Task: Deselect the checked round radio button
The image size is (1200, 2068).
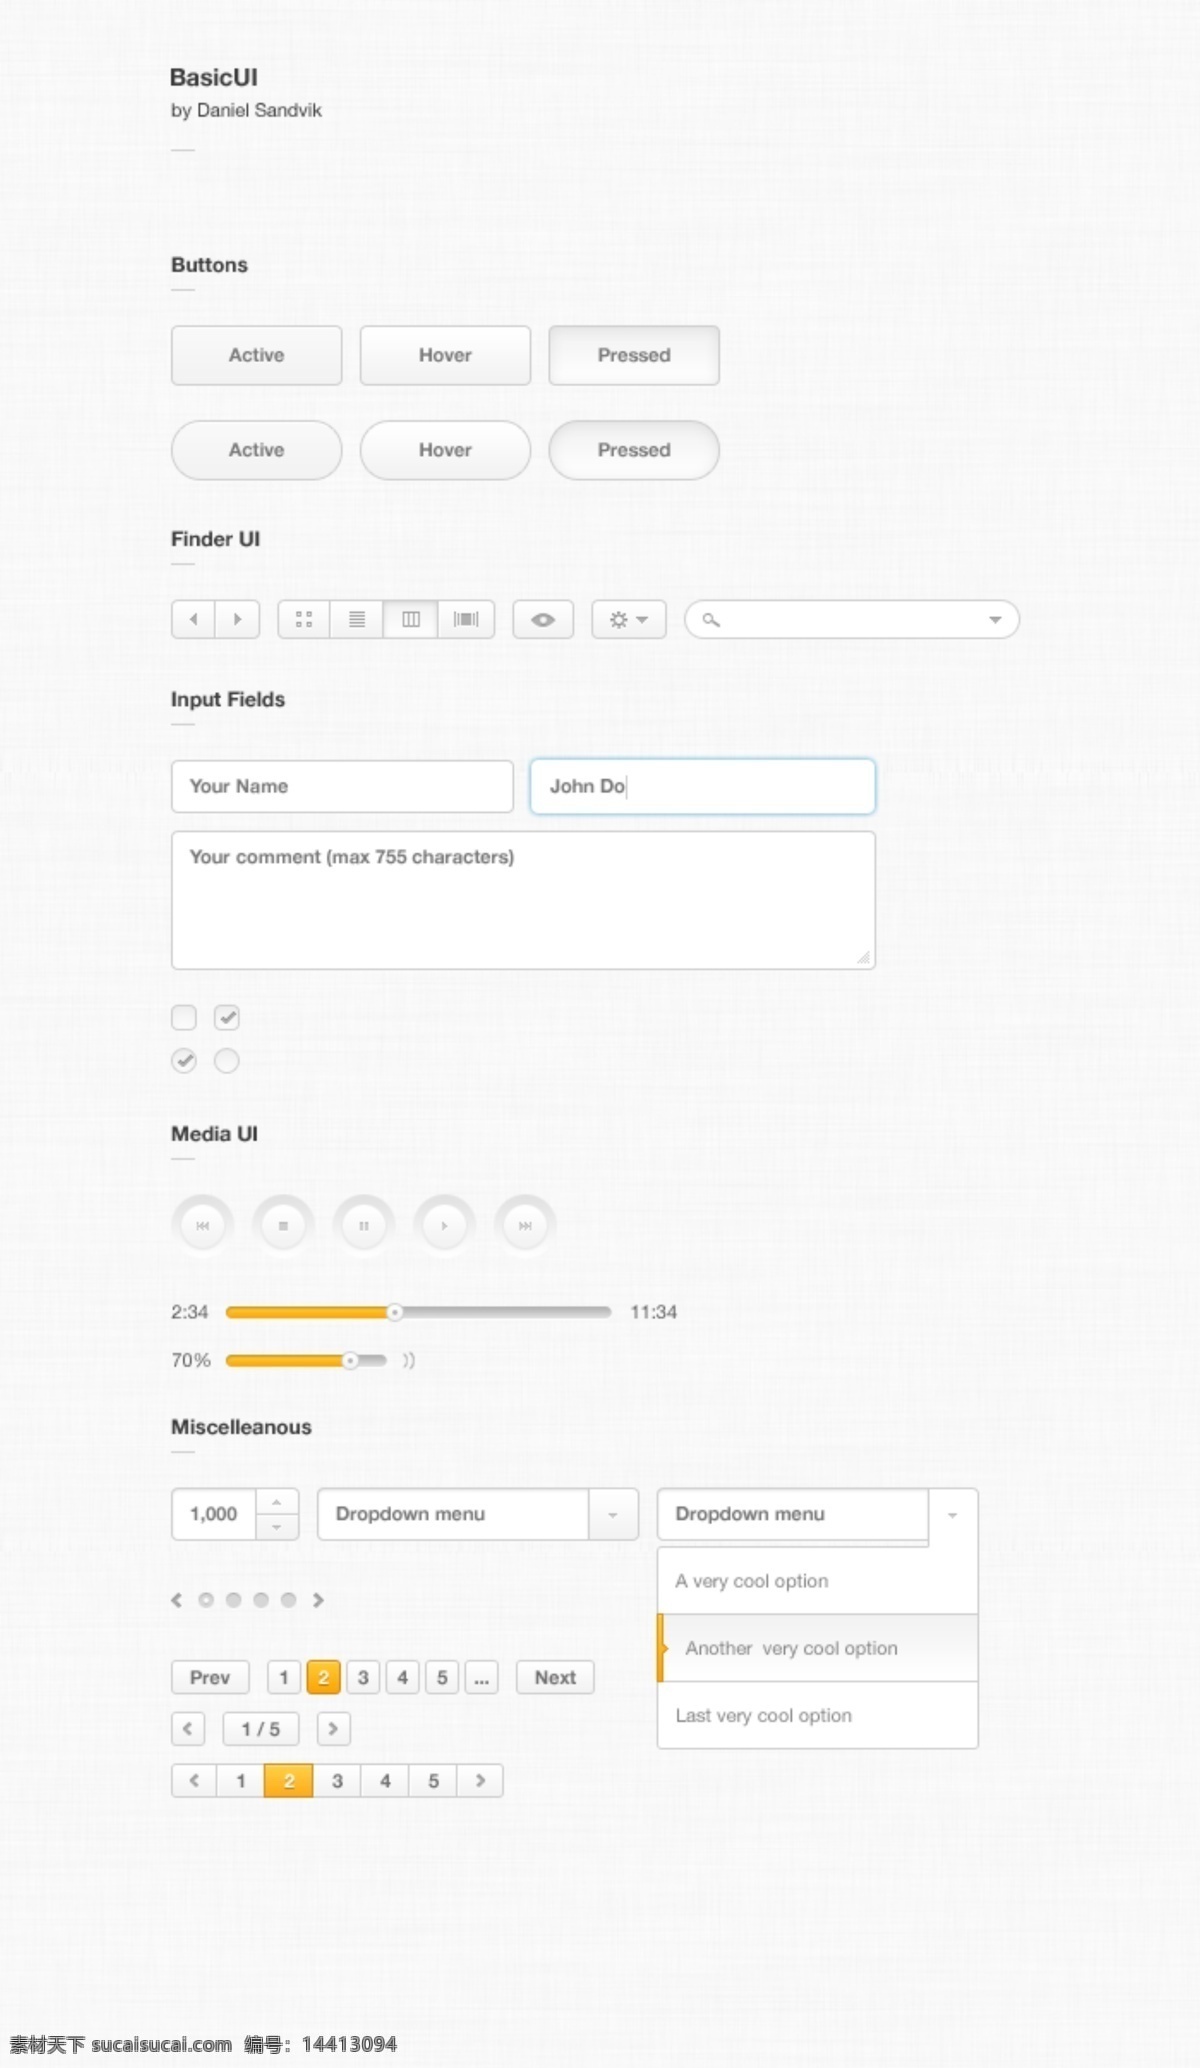Action: coord(184,1061)
